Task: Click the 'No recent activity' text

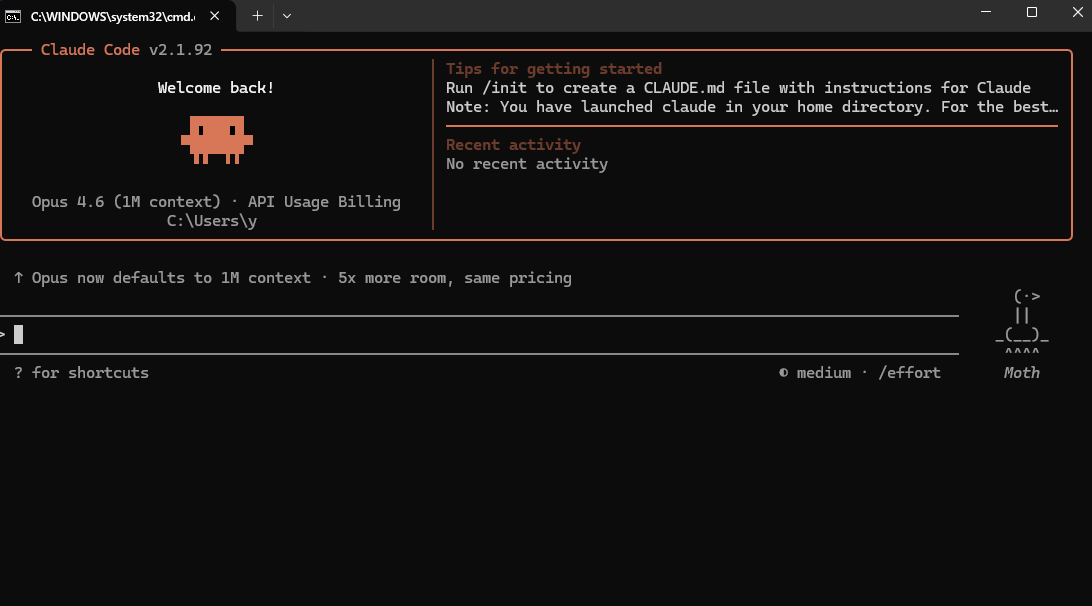Action: pyautogui.click(x=526, y=164)
